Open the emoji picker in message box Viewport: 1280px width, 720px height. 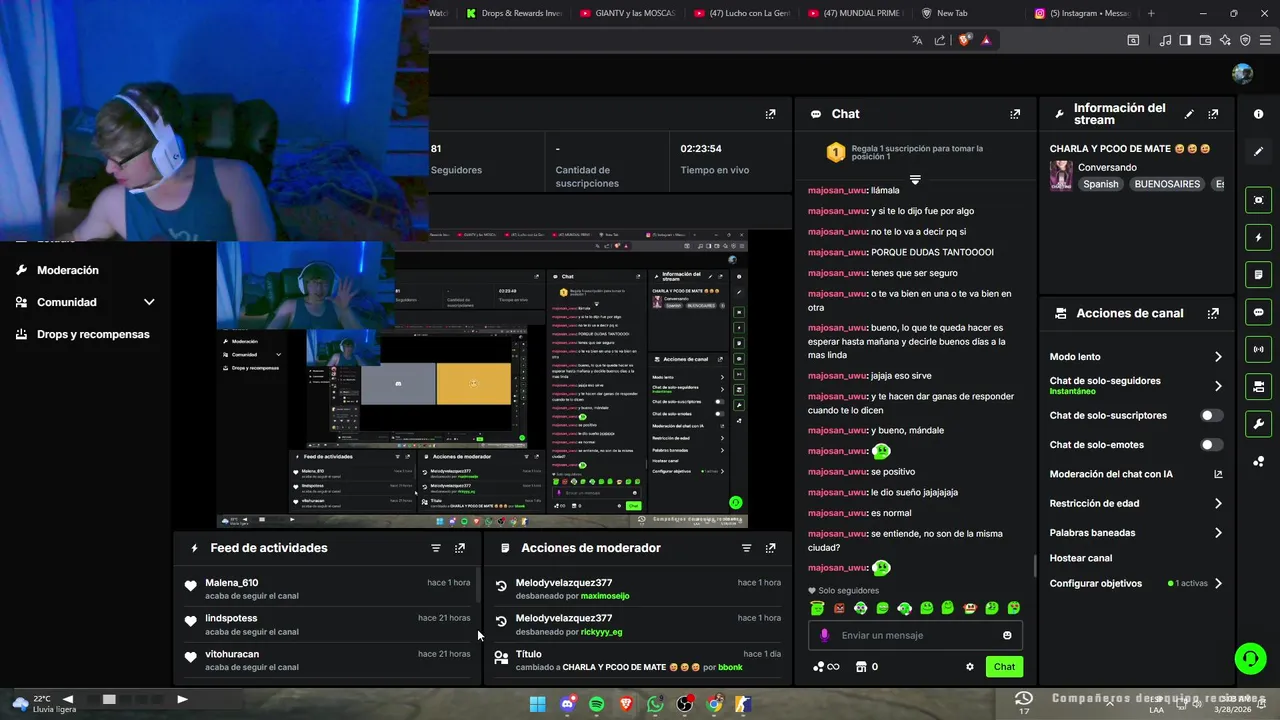(1007, 635)
